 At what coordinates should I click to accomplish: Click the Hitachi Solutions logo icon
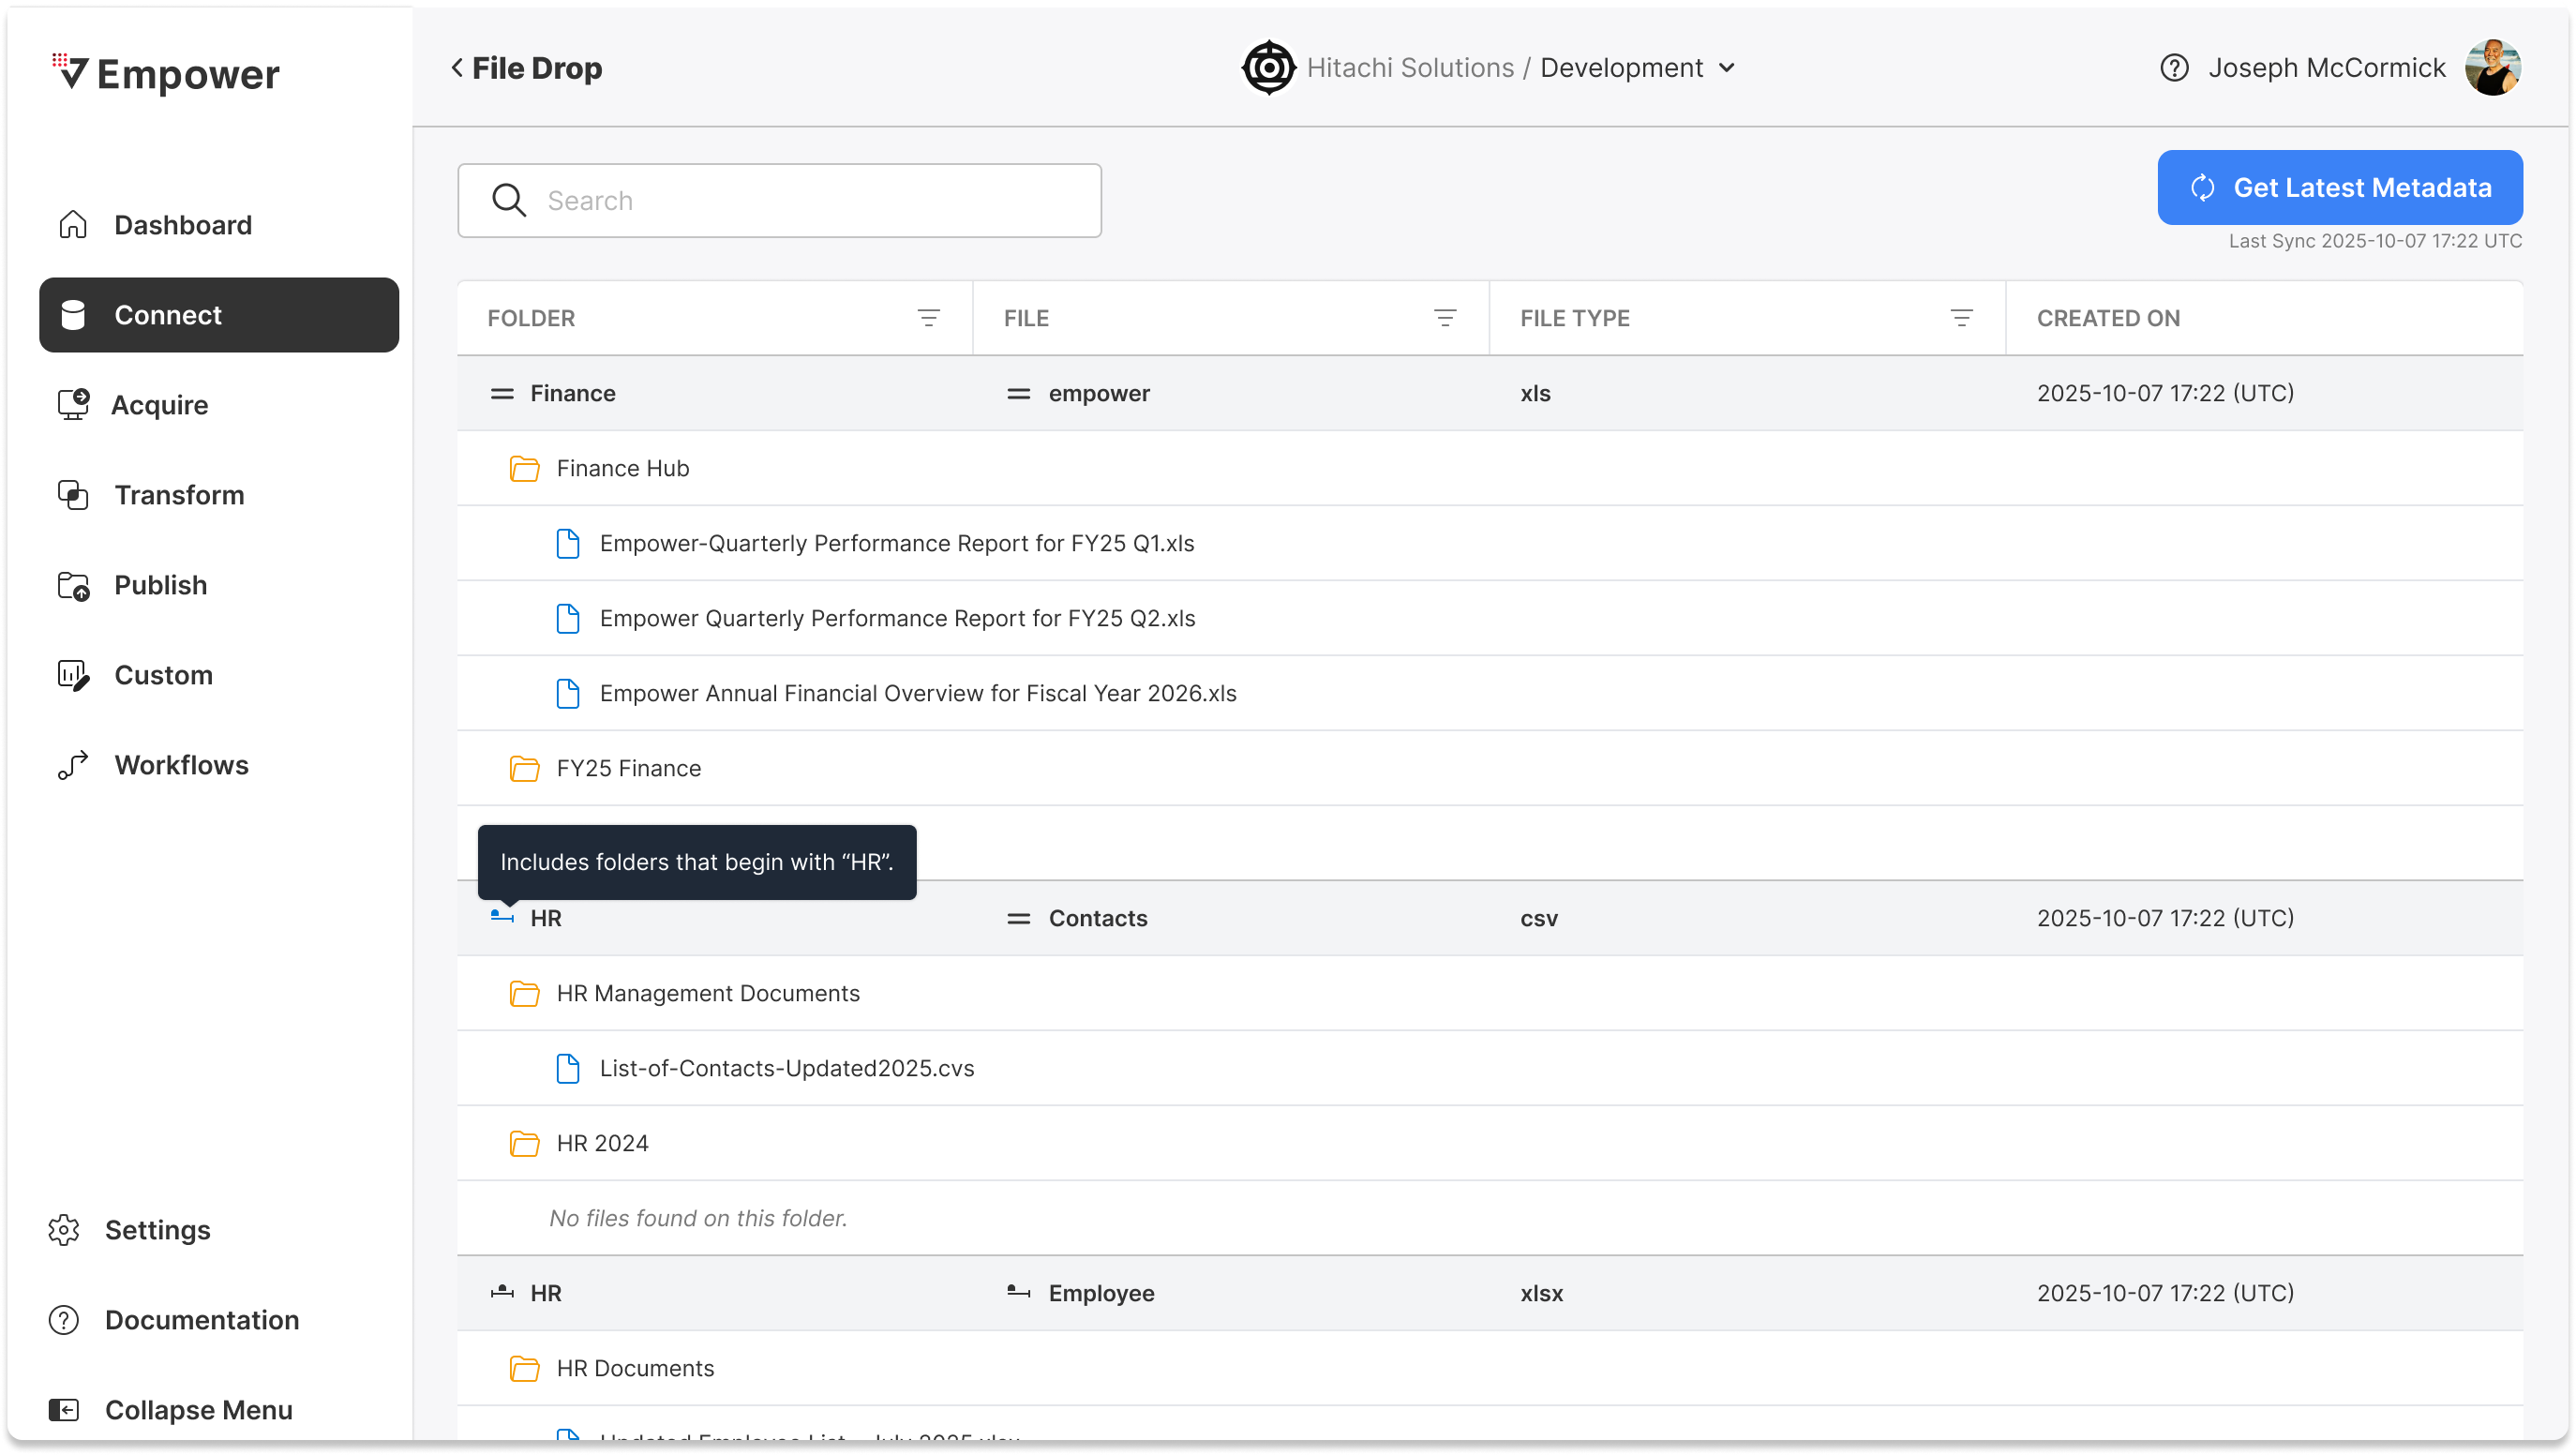tap(1269, 68)
